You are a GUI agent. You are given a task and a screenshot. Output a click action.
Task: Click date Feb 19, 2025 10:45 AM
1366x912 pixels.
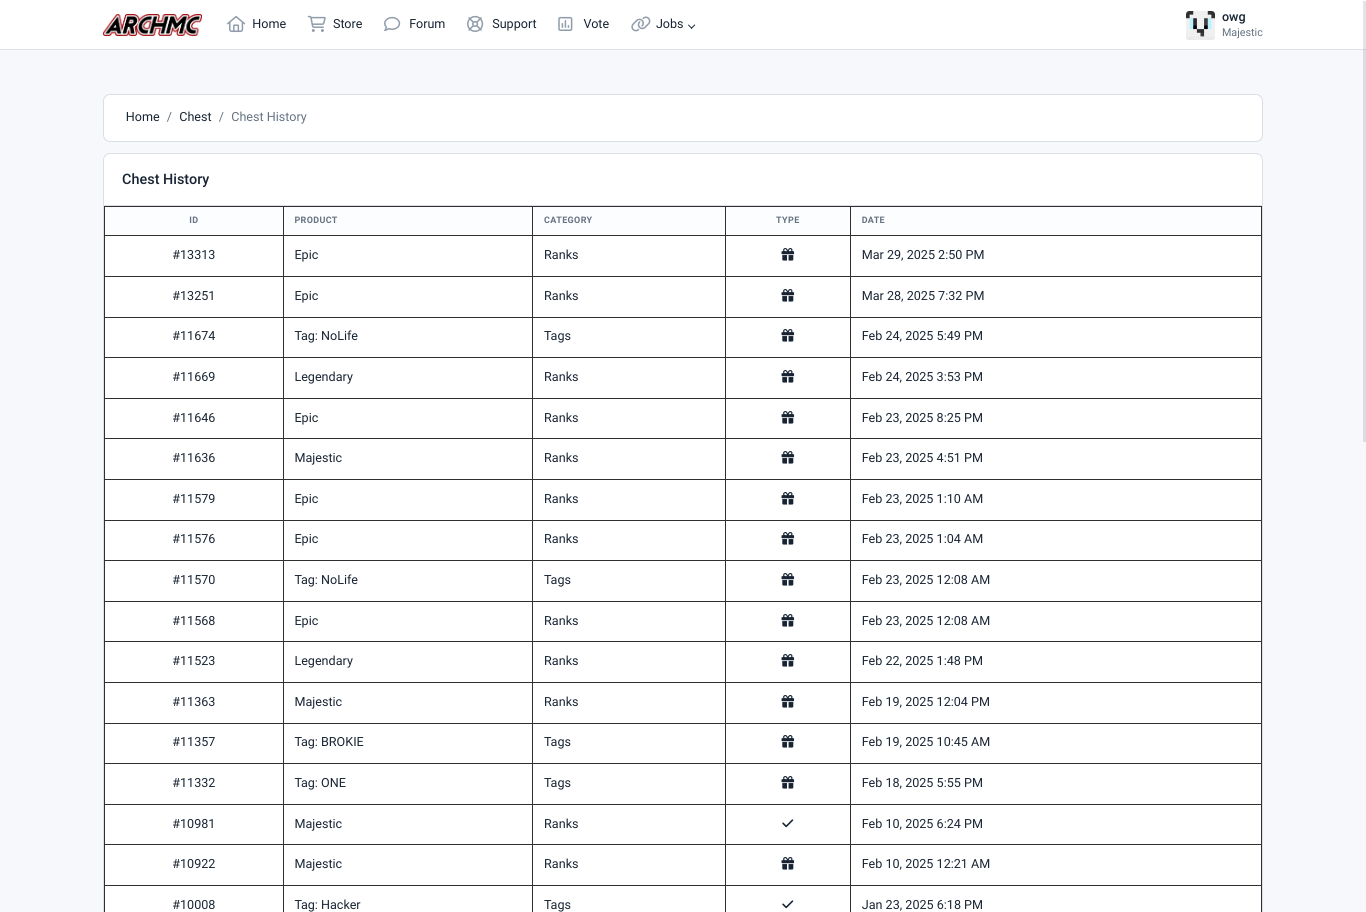point(926,742)
